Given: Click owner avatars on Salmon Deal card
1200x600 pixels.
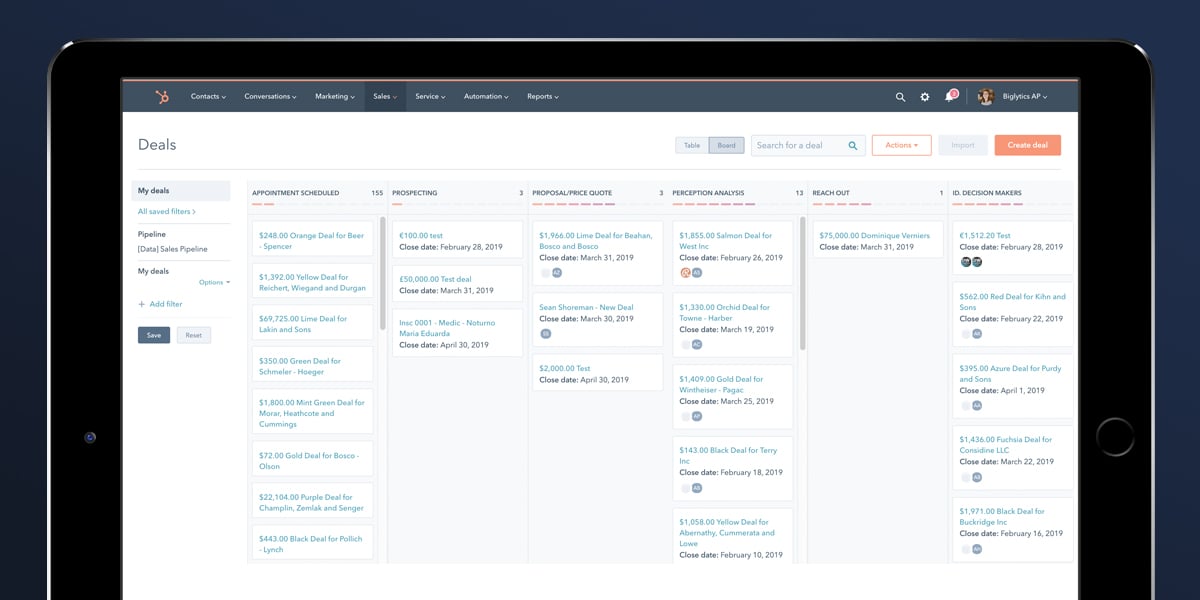Looking at the screenshot, I should click(x=691, y=272).
